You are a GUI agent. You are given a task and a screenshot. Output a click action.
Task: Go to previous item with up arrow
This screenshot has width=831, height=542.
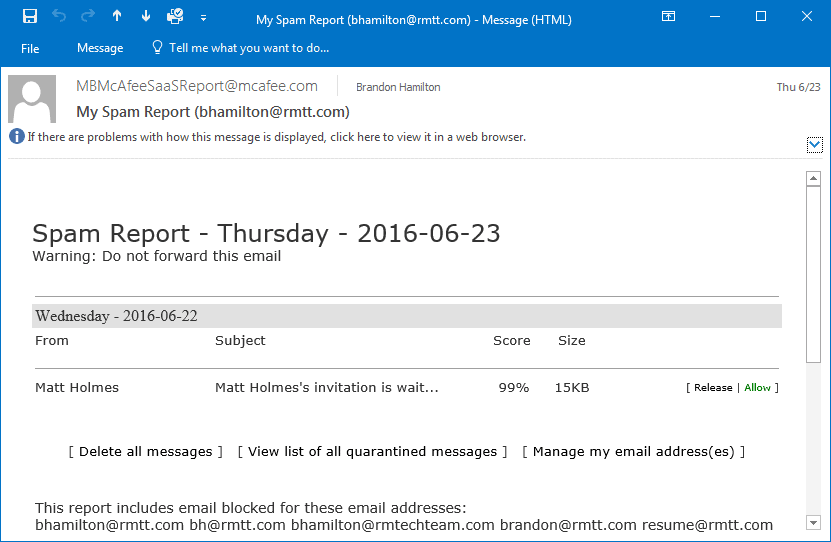click(117, 16)
